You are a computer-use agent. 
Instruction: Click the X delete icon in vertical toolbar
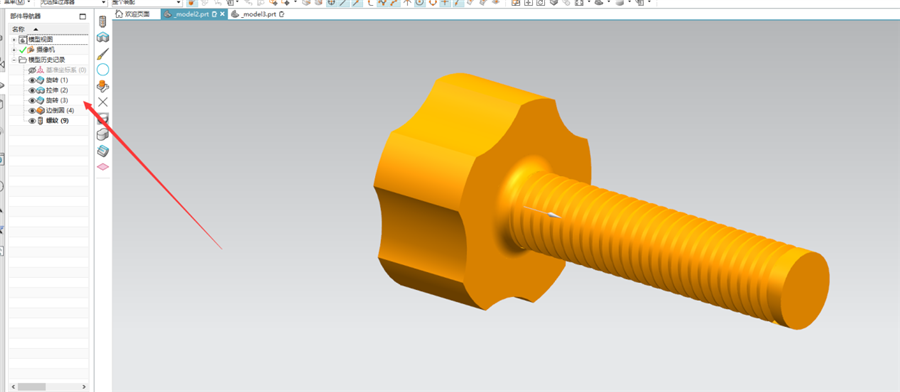[x=103, y=102]
